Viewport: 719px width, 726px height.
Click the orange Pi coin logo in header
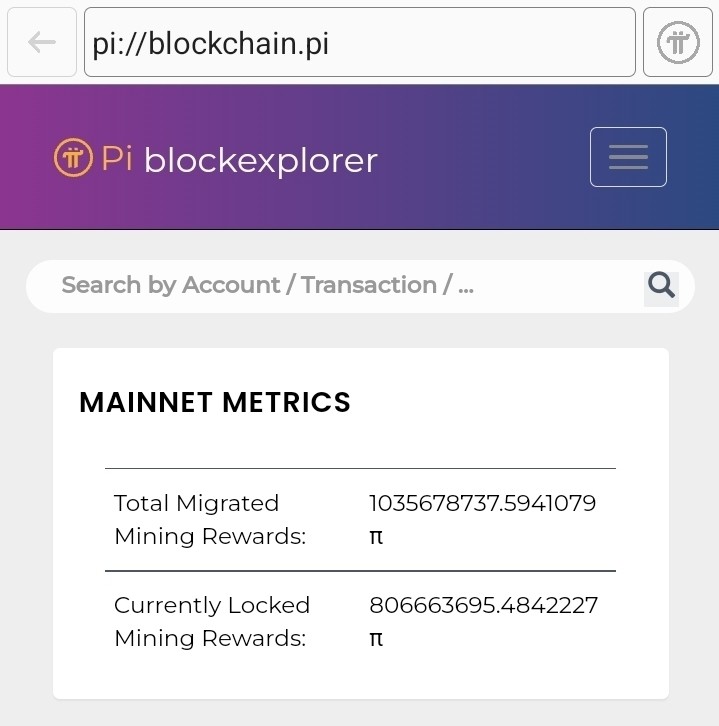click(x=73, y=157)
